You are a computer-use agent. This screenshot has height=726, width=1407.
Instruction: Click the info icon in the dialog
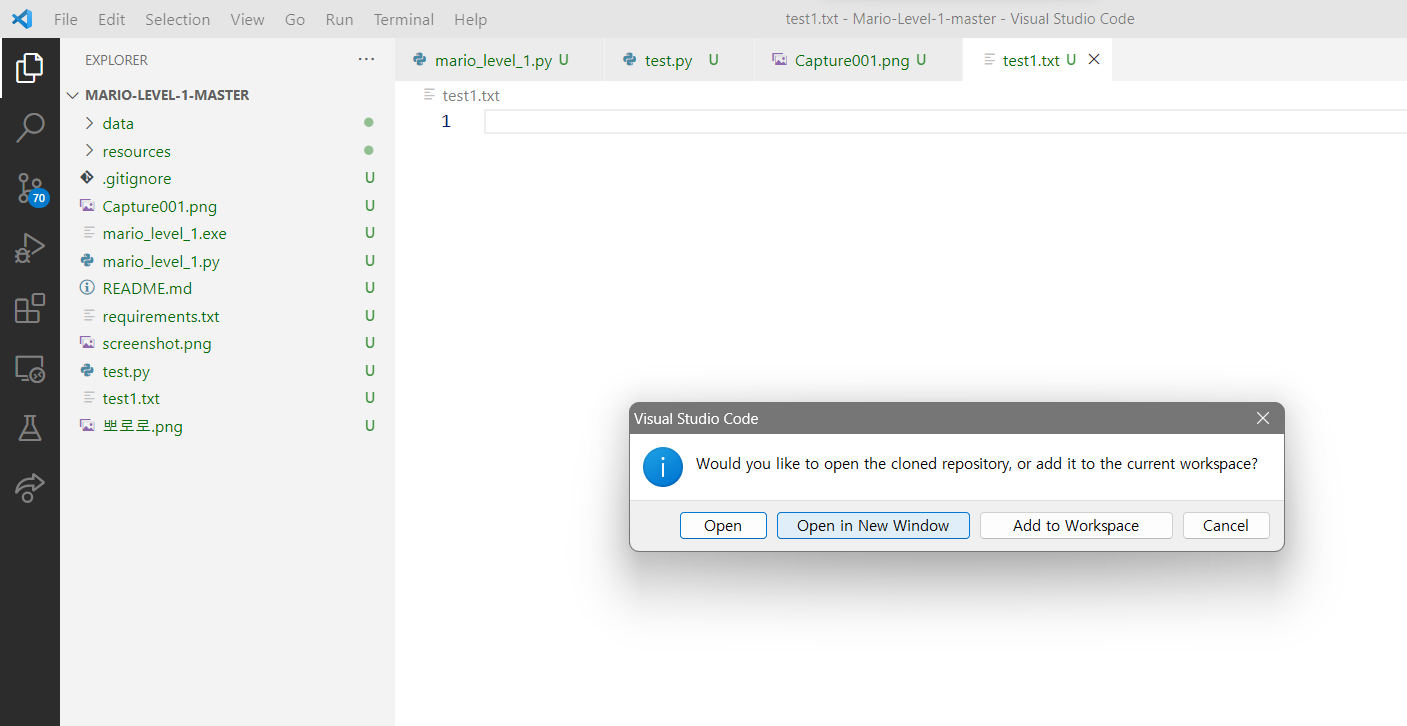pyautogui.click(x=663, y=467)
